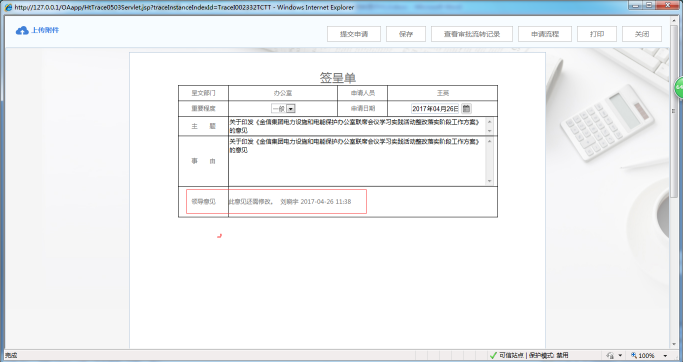Click the down arrow of 事由 field scrollbar
This screenshot has width=683, height=362.
click(489, 181)
